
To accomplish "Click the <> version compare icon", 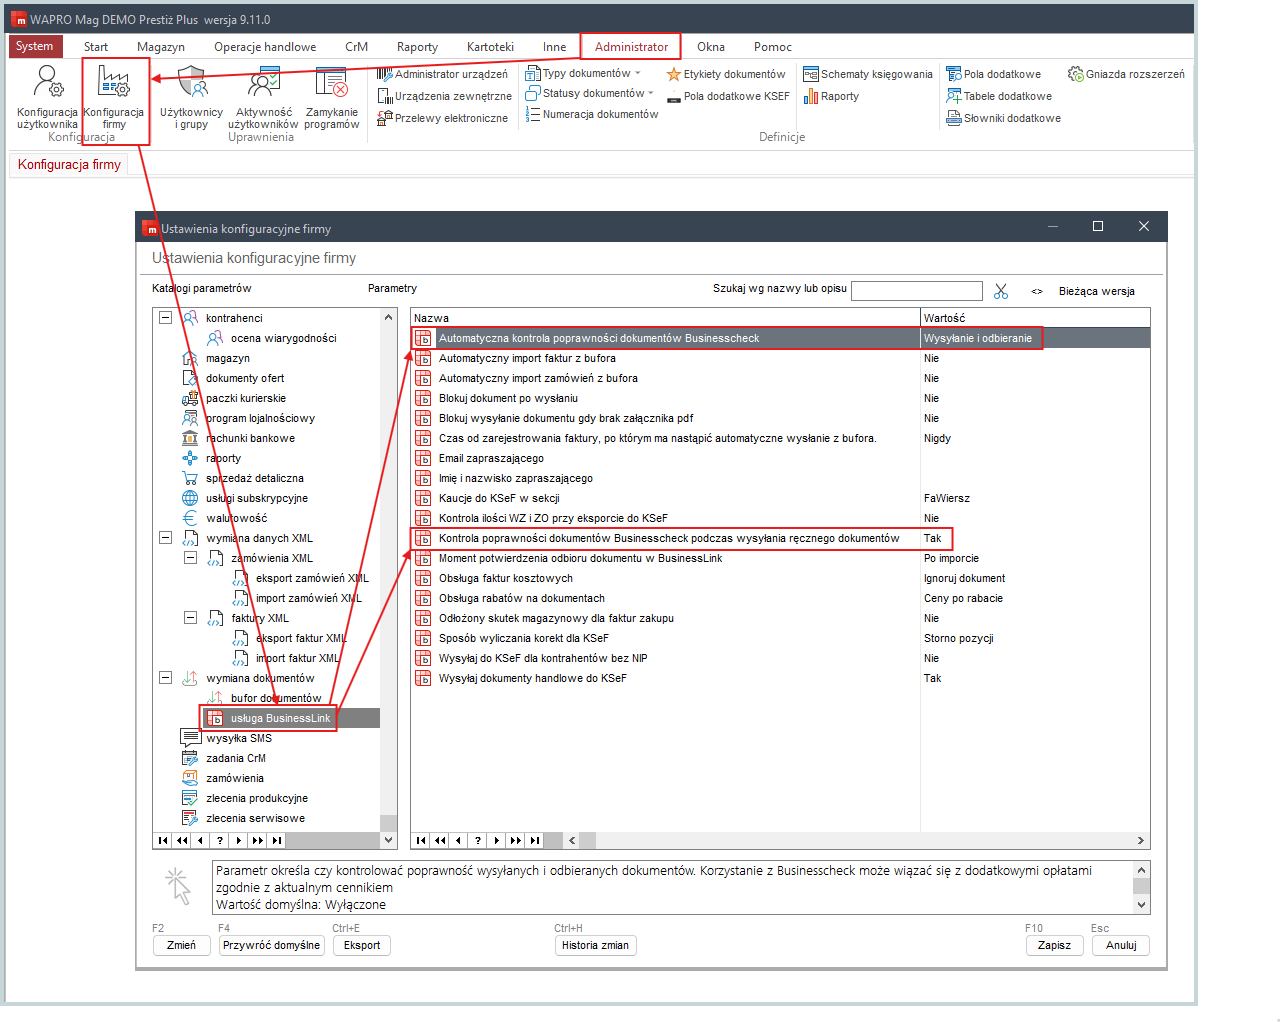I will click(1037, 291).
